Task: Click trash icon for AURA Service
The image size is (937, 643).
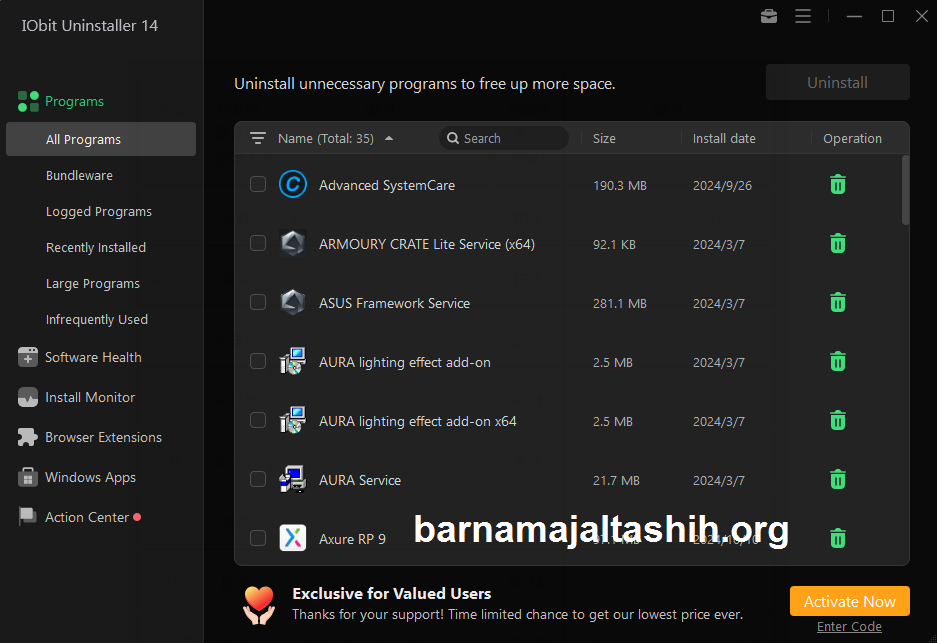Action: [x=838, y=479]
